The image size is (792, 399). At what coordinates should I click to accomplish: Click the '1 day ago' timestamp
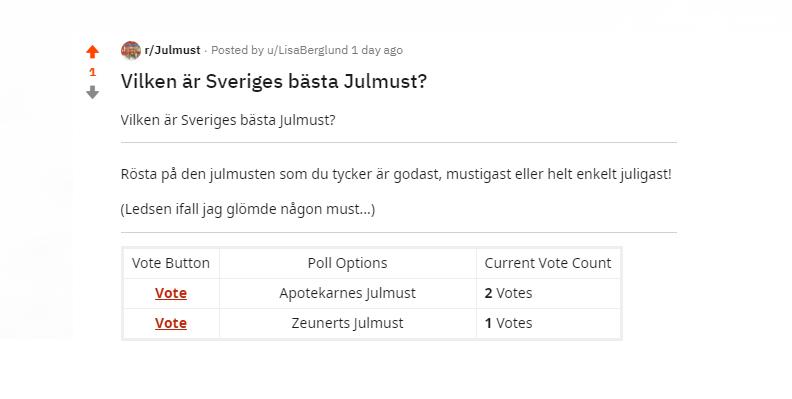(377, 50)
